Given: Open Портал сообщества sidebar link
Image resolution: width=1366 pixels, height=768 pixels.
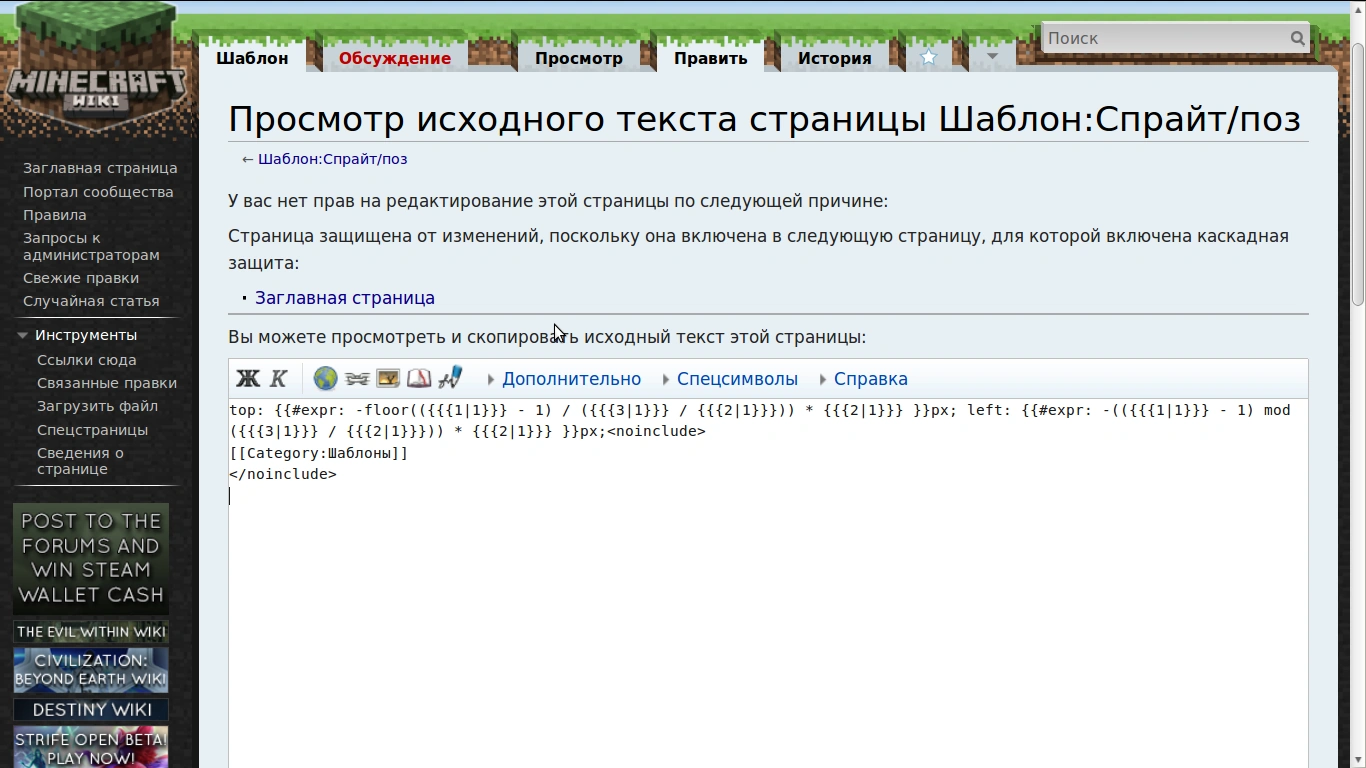Looking at the screenshot, I should (98, 192).
